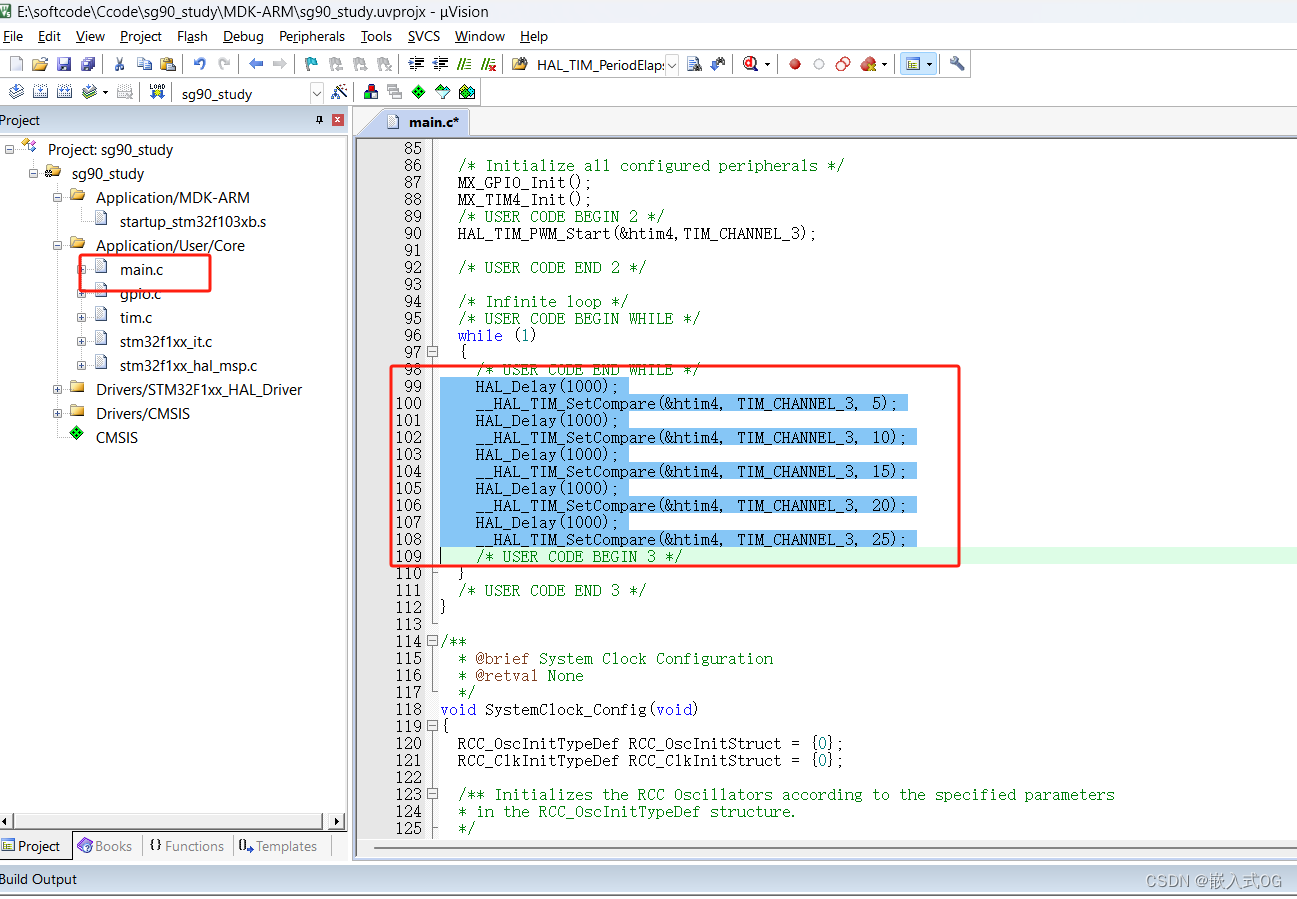The image size is (1297, 899).
Task: Save all files with the Save All icon
Action: pyautogui.click(x=88, y=64)
